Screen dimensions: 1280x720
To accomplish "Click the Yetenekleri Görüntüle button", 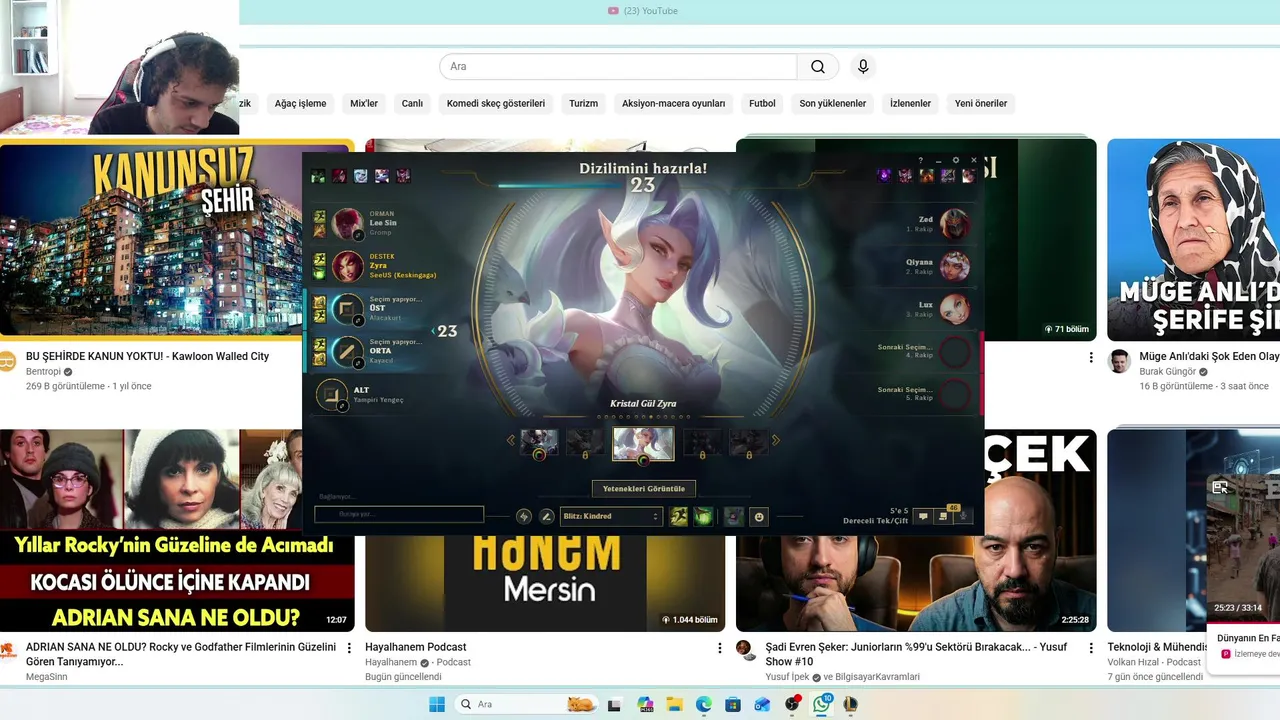I will [643, 488].
